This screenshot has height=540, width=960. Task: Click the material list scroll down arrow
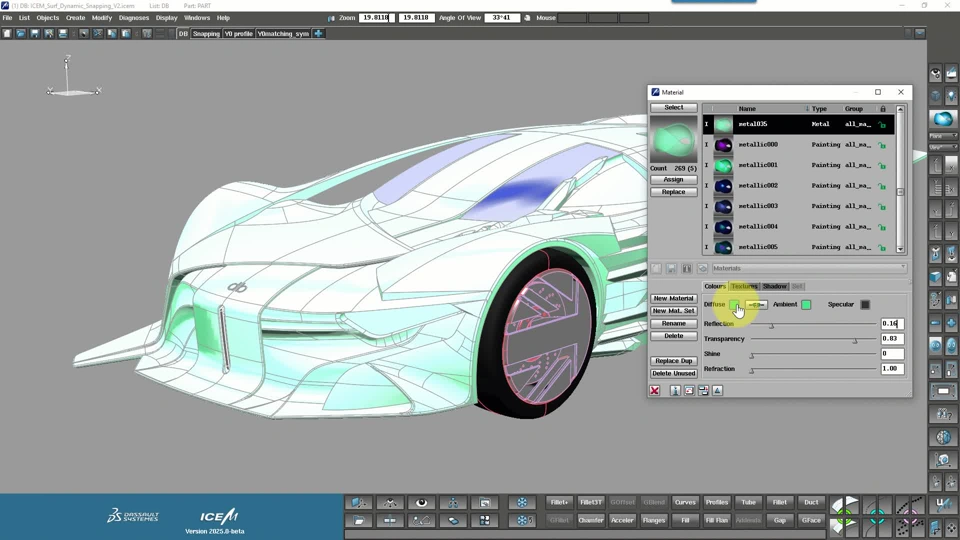click(x=901, y=249)
